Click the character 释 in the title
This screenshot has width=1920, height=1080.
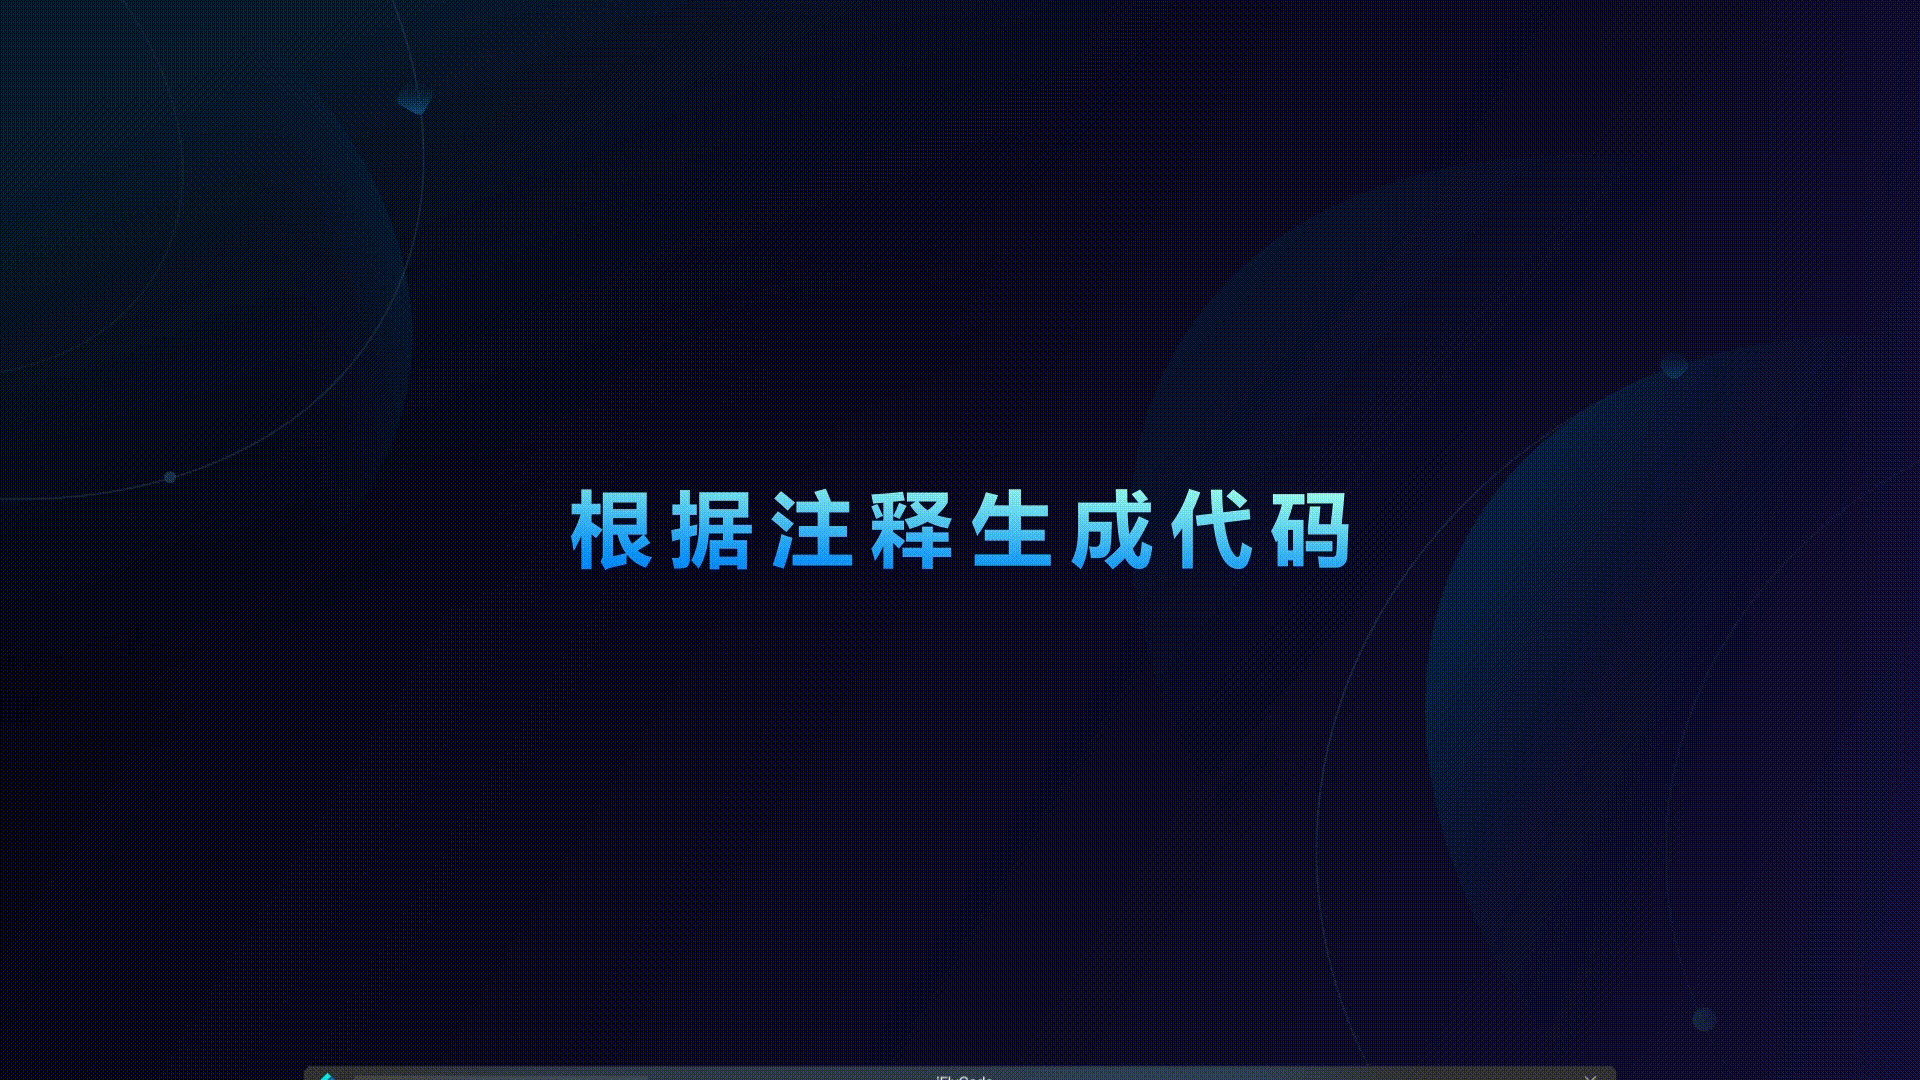click(x=911, y=530)
